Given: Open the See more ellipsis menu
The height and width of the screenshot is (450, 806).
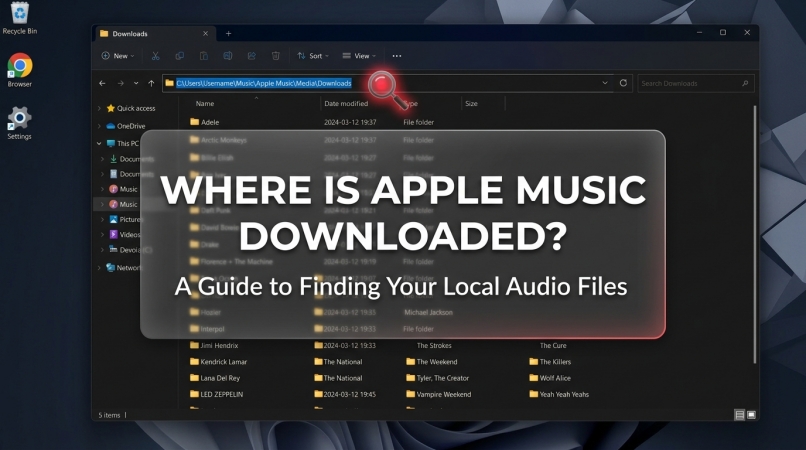Looking at the screenshot, I should (x=397, y=56).
